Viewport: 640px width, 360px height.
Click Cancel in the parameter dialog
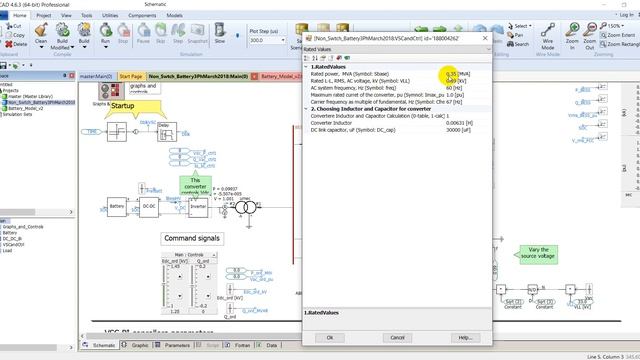(397, 338)
